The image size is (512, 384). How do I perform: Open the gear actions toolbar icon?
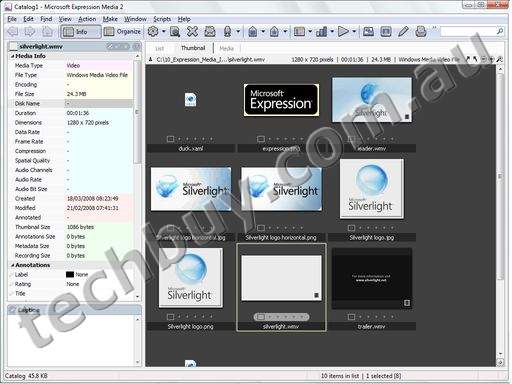coord(153,32)
